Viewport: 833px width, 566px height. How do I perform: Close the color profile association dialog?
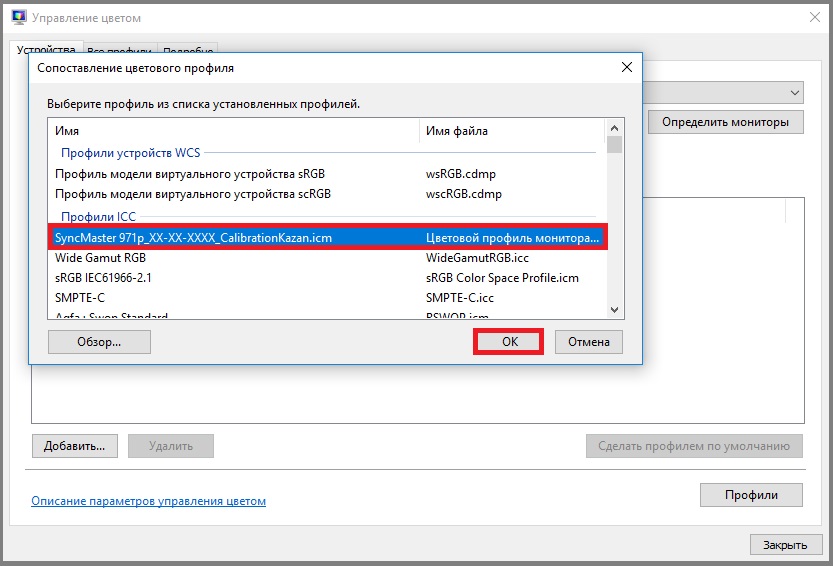pyautogui.click(x=627, y=67)
